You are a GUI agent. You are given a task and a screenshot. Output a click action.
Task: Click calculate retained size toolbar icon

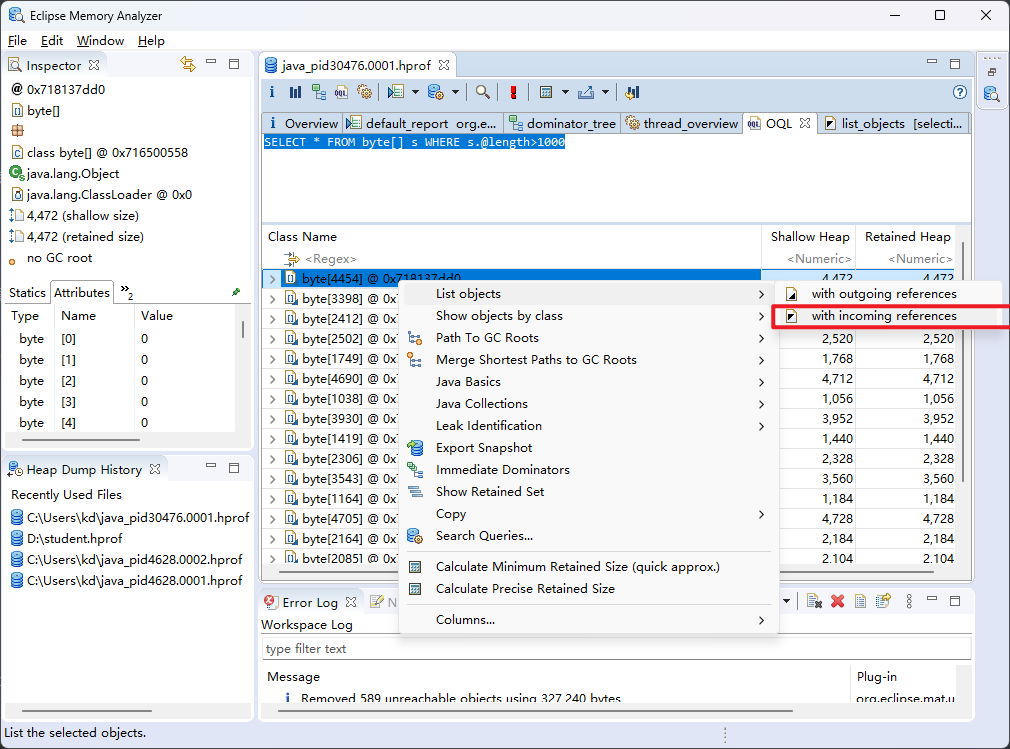pos(546,92)
